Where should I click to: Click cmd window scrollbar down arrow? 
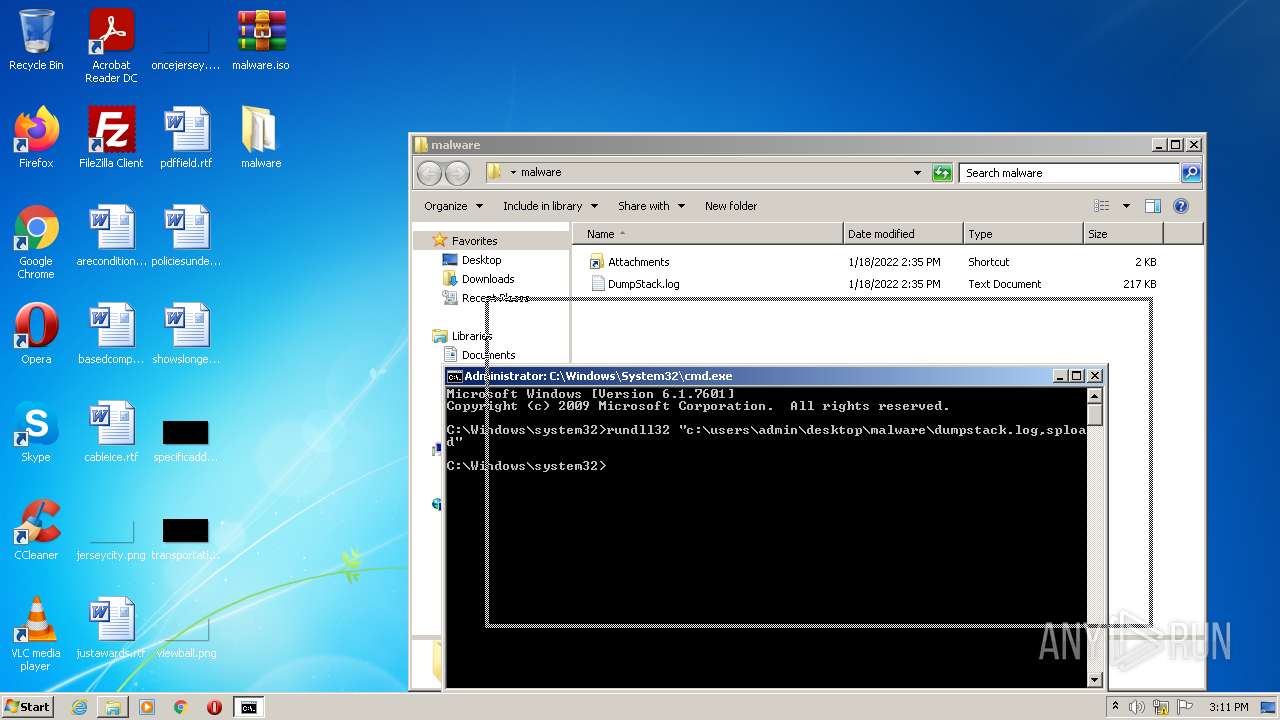[x=1095, y=680]
